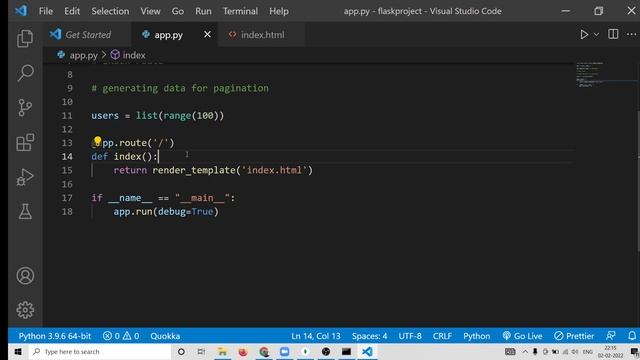Click the Windows taskbar search box
Viewport: 640px width, 360px height.
coord(100,351)
